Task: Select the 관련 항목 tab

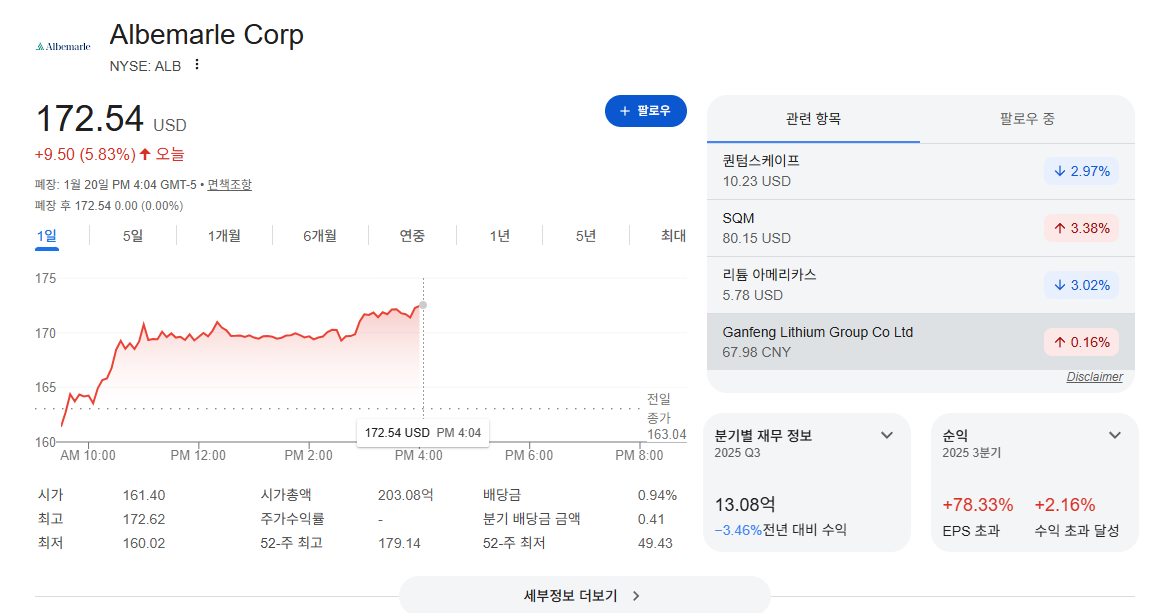Action: coord(813,119)
